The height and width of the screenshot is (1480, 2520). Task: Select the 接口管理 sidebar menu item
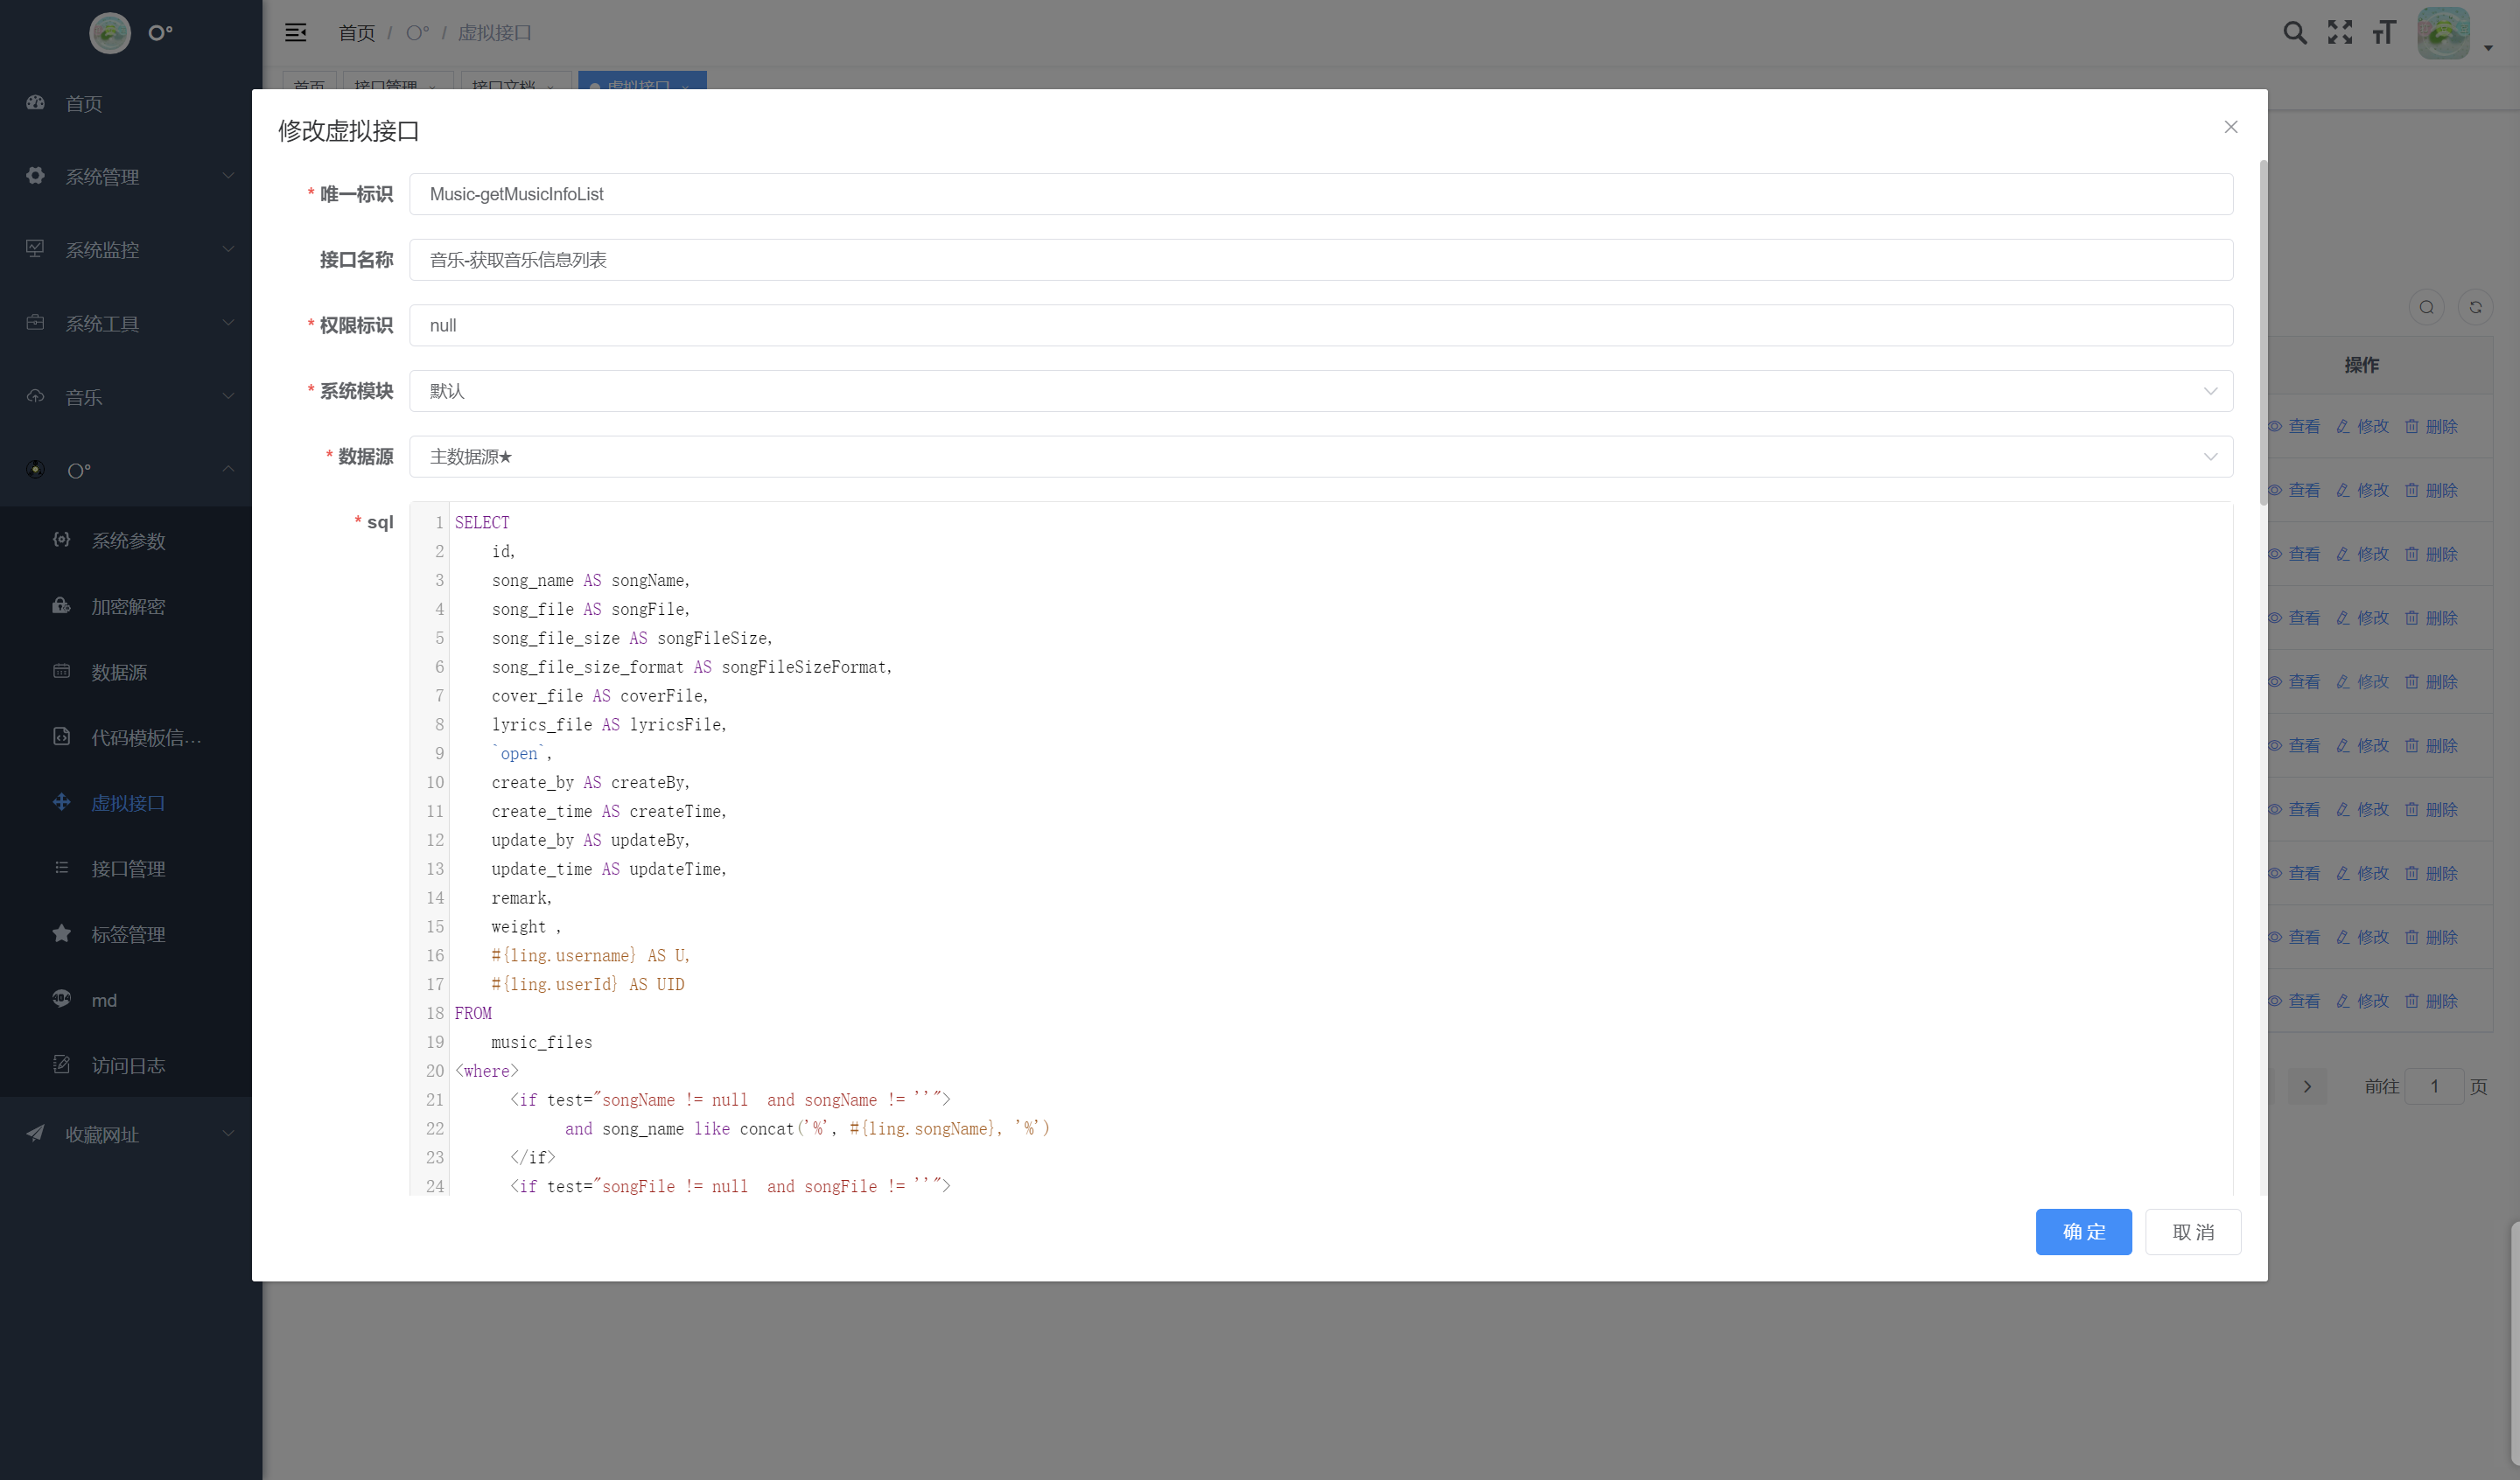(128, 869)
